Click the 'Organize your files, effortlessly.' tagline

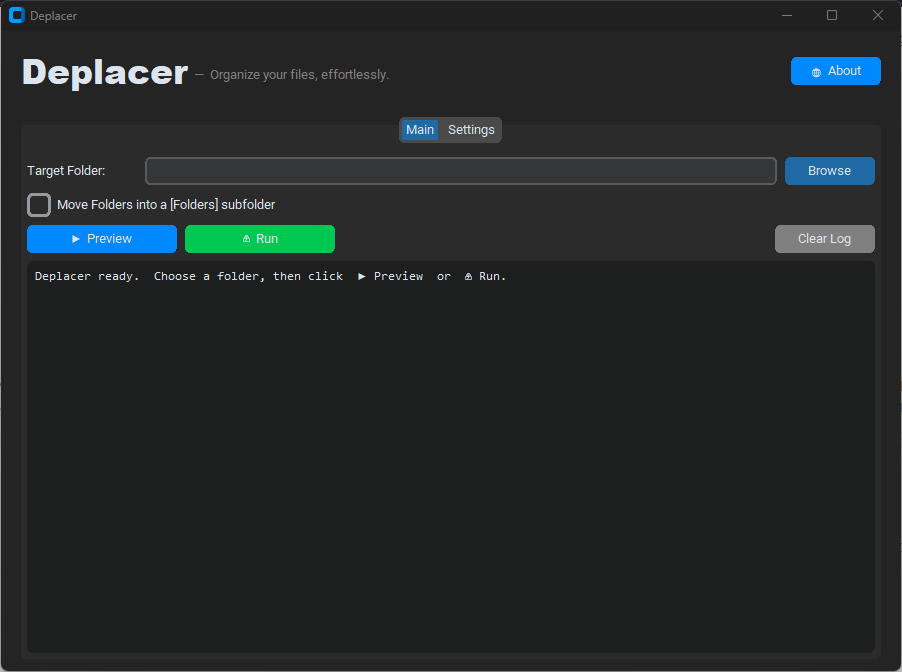299,75
